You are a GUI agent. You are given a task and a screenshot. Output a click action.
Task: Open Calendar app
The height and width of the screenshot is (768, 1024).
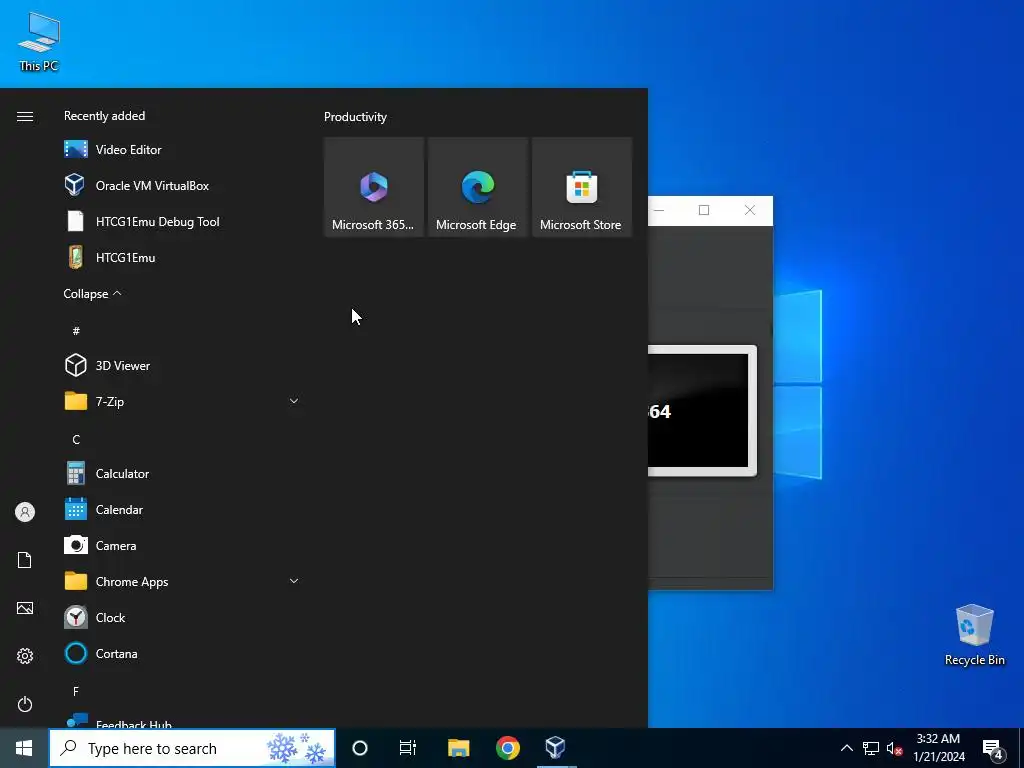[182, 509]
